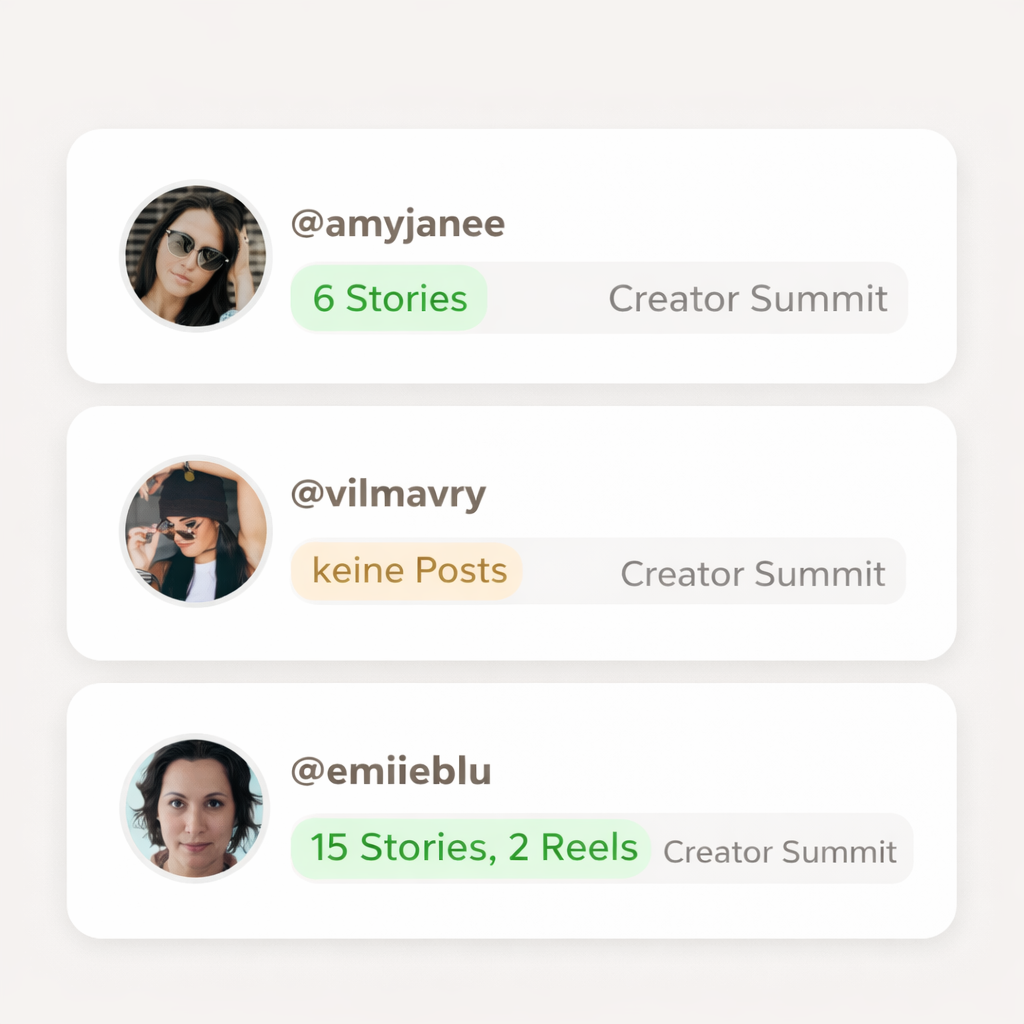Click the gray bar beside "keine Posts"

tap(570, 572)
